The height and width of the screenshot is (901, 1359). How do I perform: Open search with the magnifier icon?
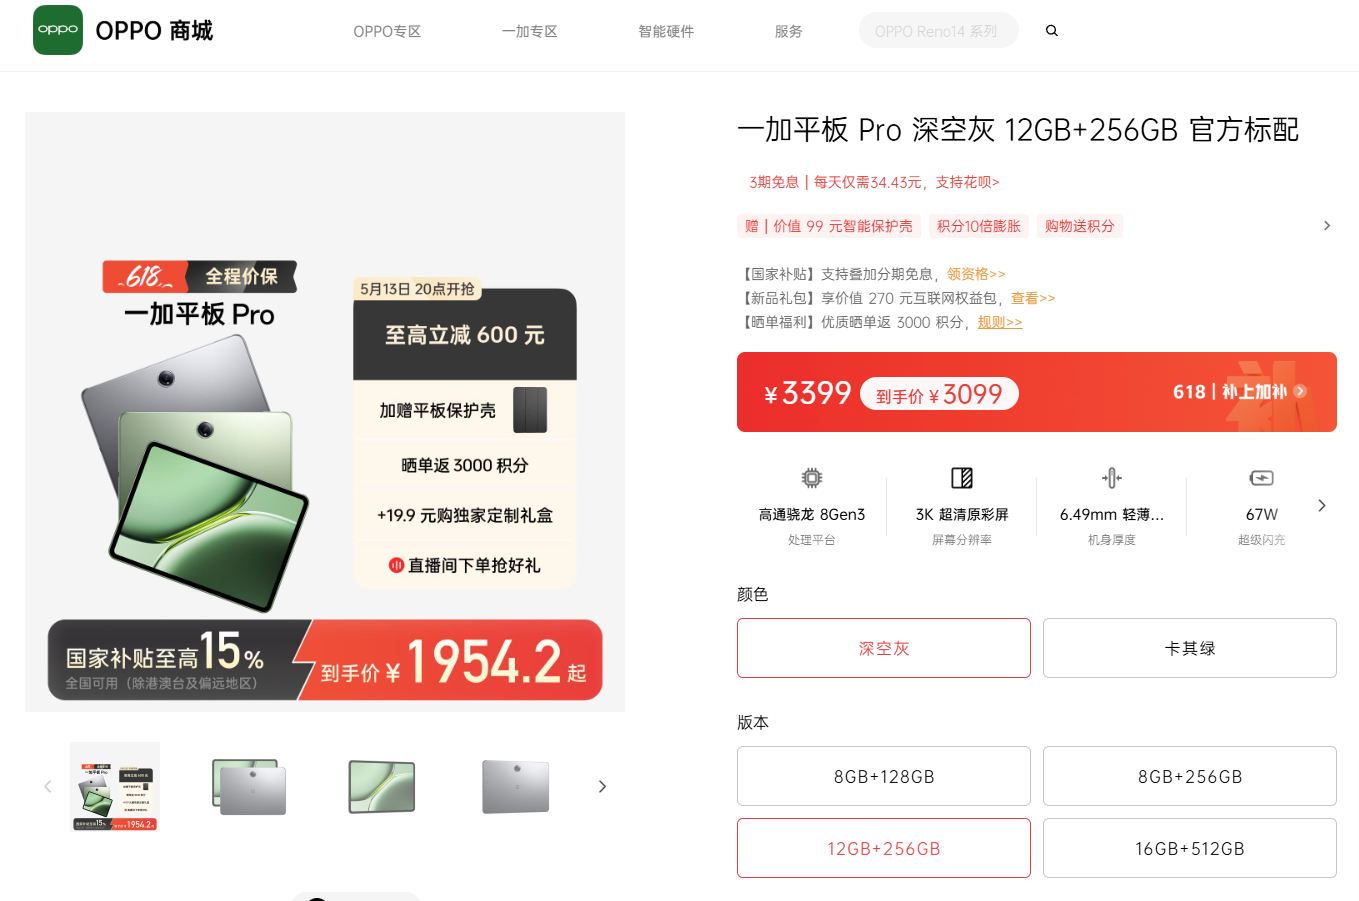1052,31
